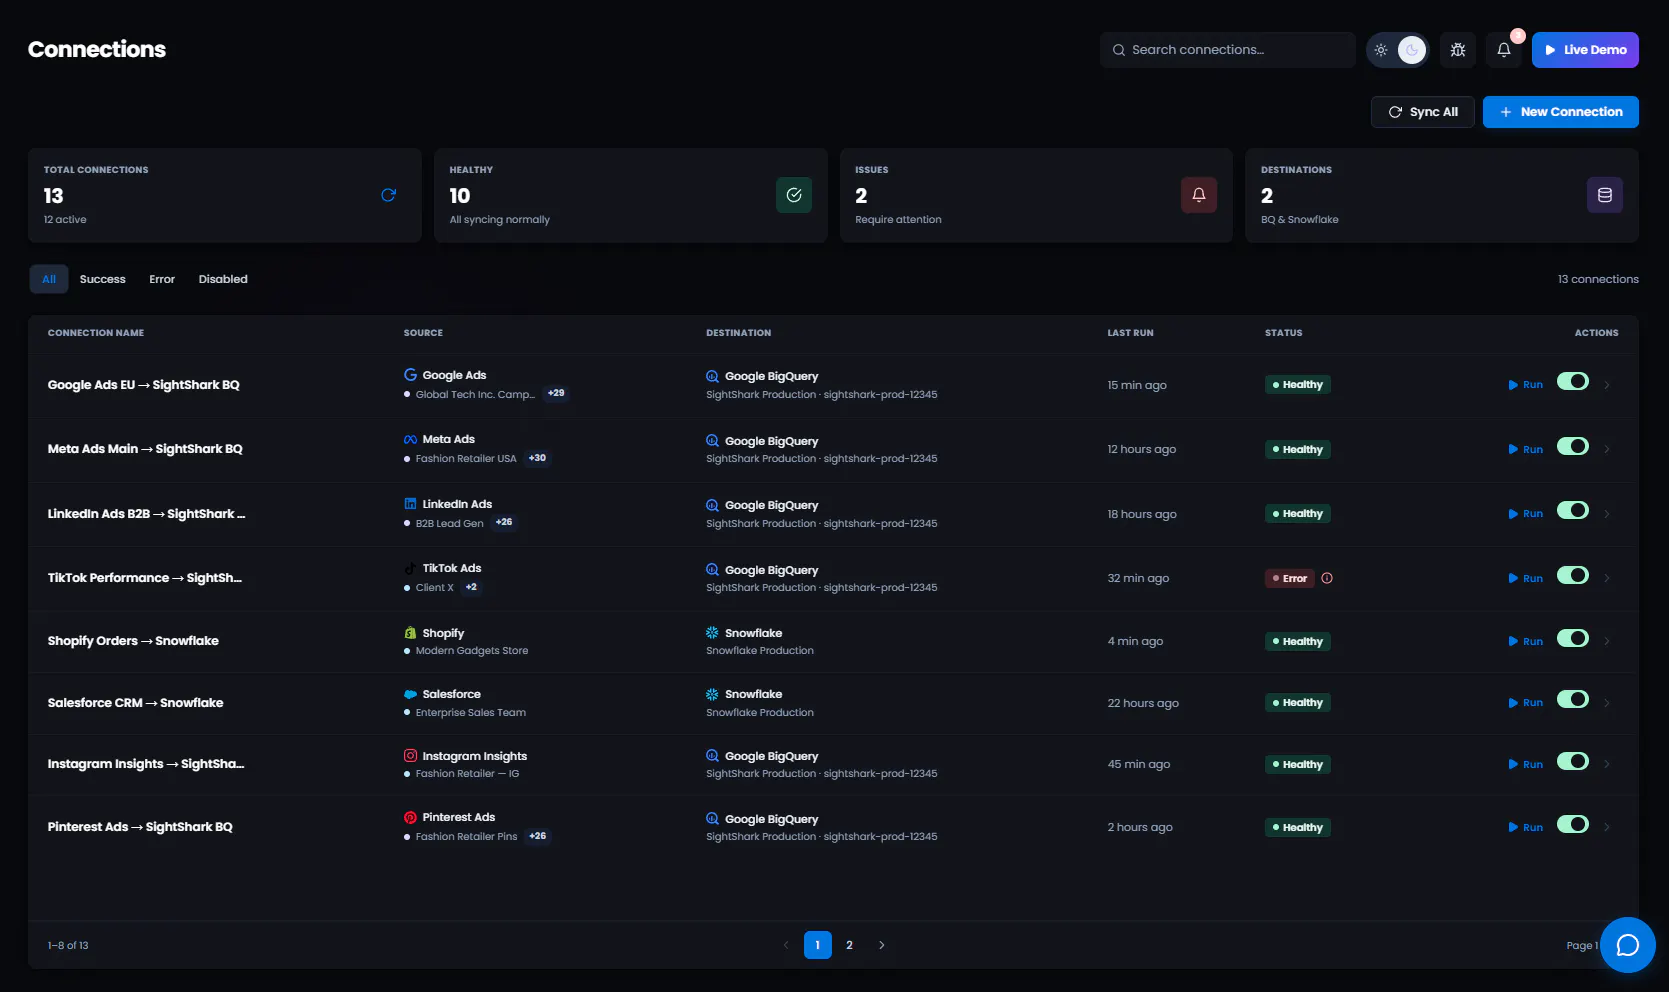
Task: Click the Salesforce source logo
Action: pyautogui.click(x=410, y=694)
